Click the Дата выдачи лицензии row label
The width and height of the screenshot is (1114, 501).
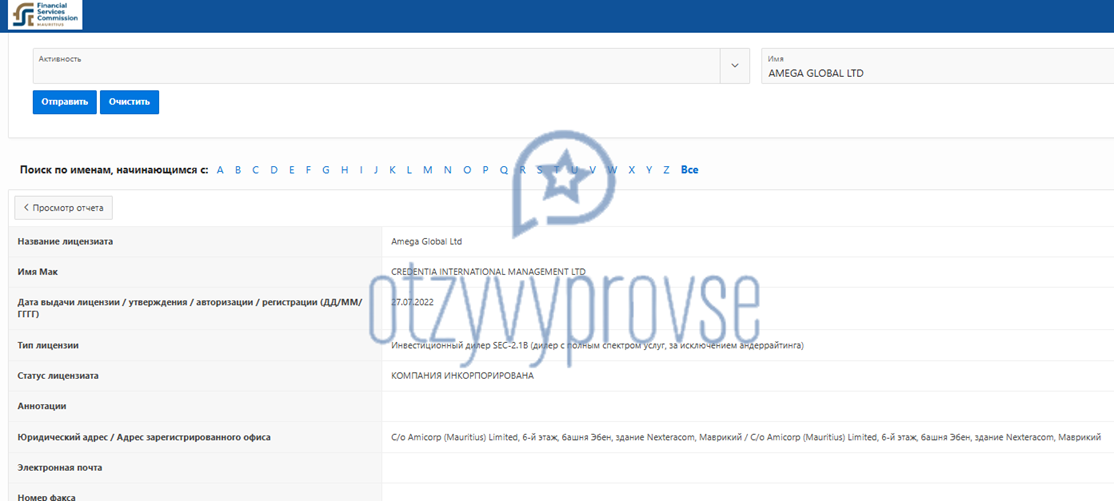point(190,308)
